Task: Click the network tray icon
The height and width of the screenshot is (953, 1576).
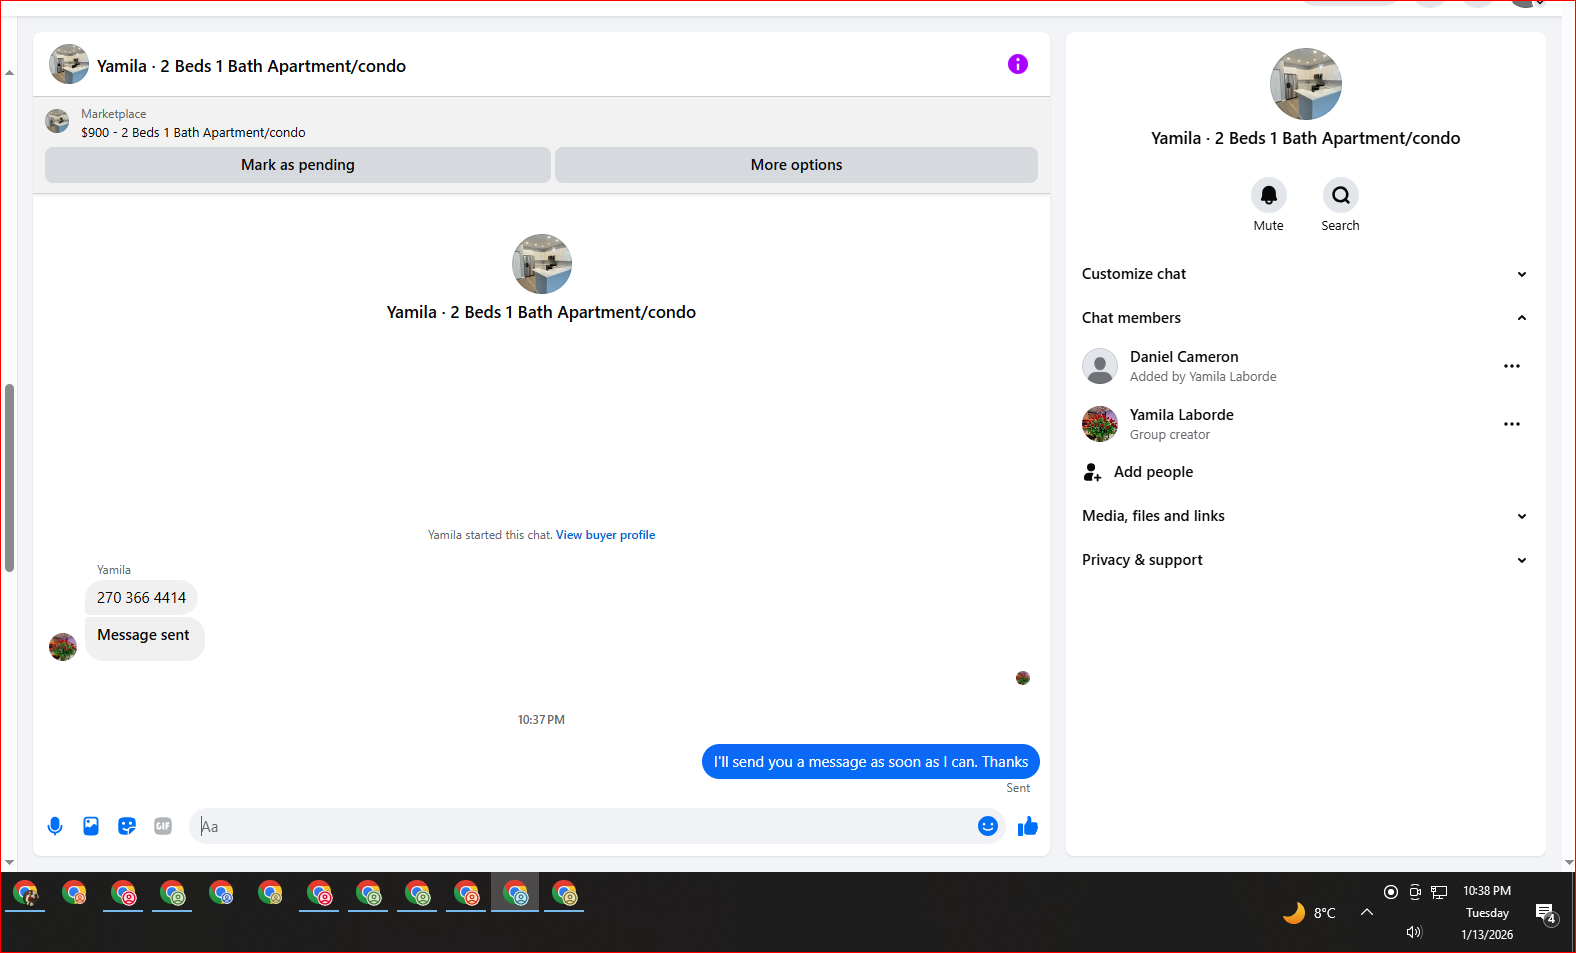Action: coord(1439,892)
